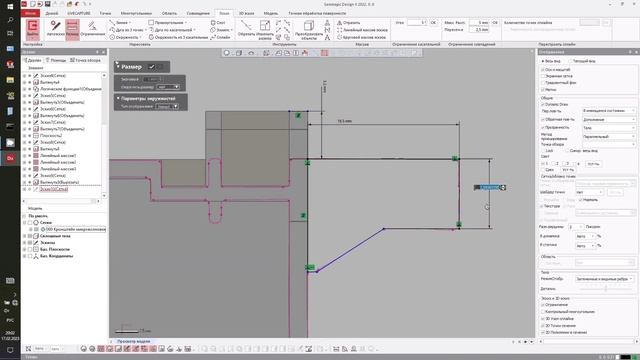Open the Обратная пов-ть dropdown

tap(609, 120)
